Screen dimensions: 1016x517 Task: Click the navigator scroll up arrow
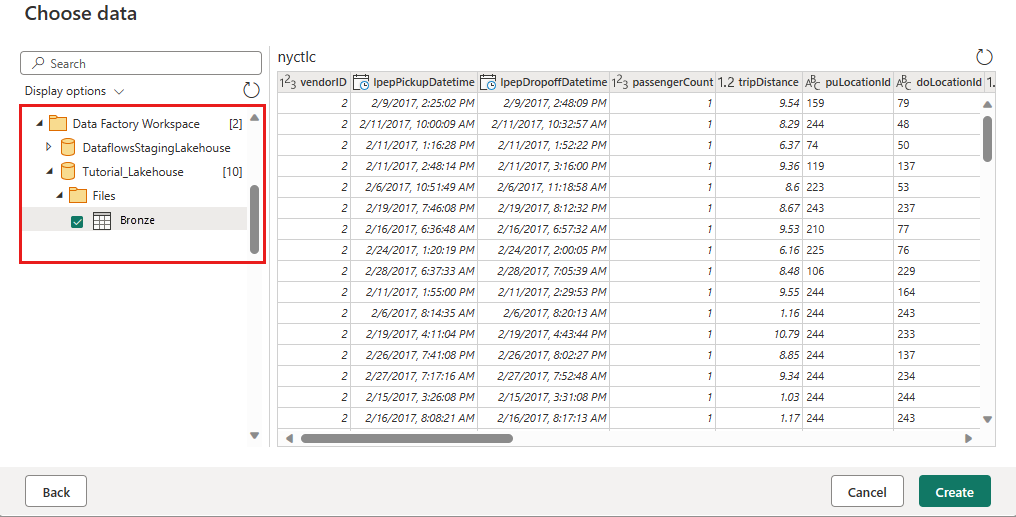point(255,117)
